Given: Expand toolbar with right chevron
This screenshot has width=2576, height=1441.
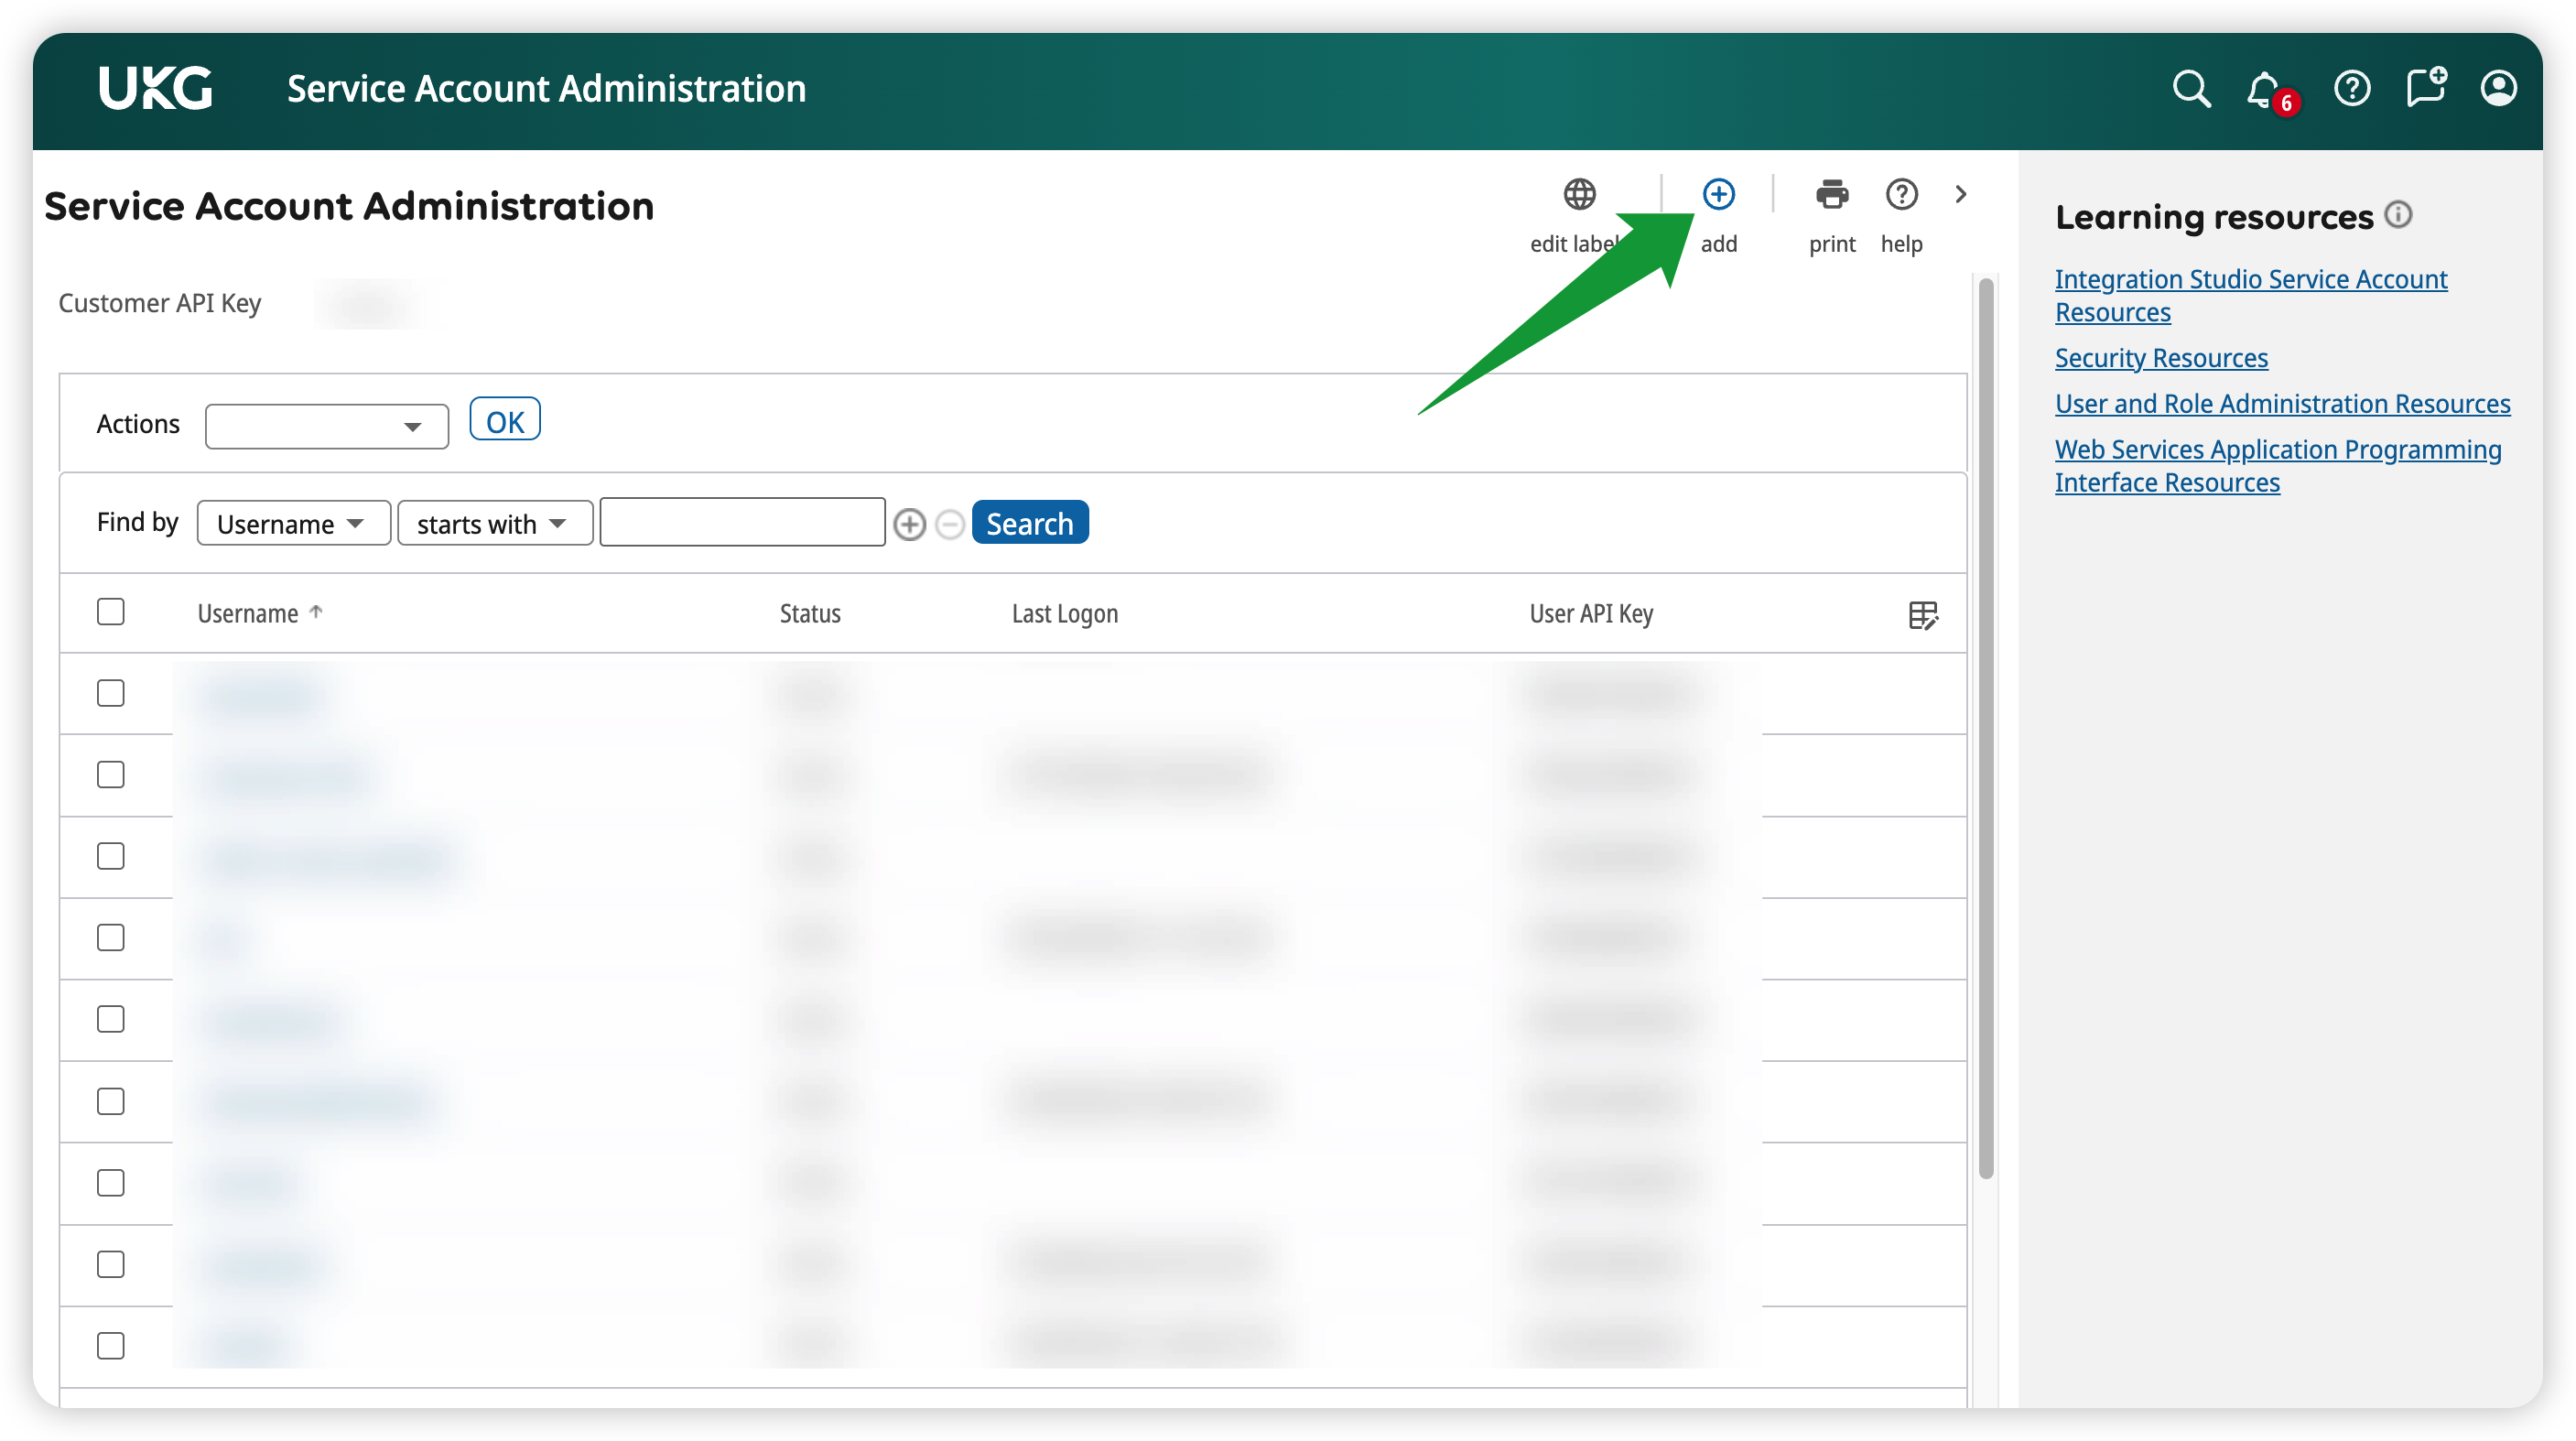Looking at the screenshot, I should coord(1960,195).
